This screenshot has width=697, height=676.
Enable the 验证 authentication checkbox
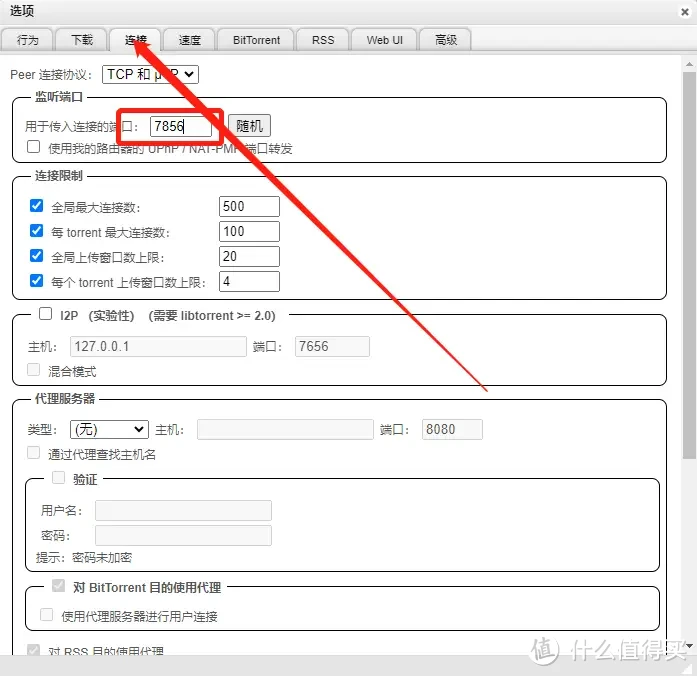[x=58, y=478]
